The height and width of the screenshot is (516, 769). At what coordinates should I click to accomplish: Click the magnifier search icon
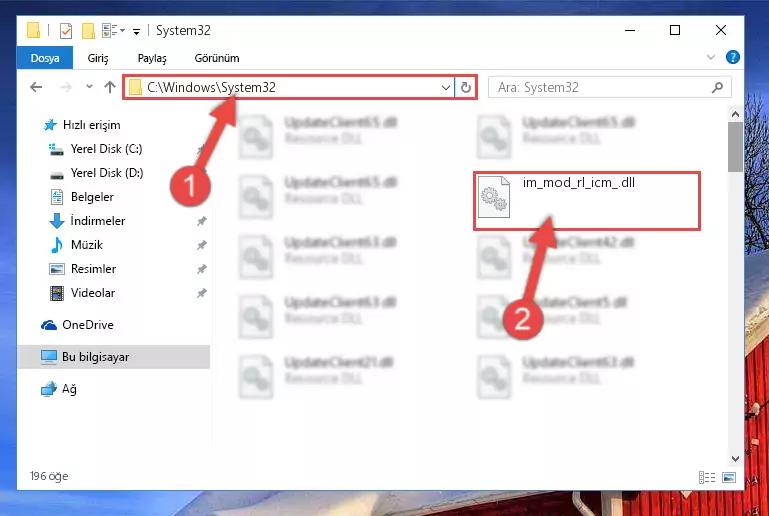coord(718,88)
